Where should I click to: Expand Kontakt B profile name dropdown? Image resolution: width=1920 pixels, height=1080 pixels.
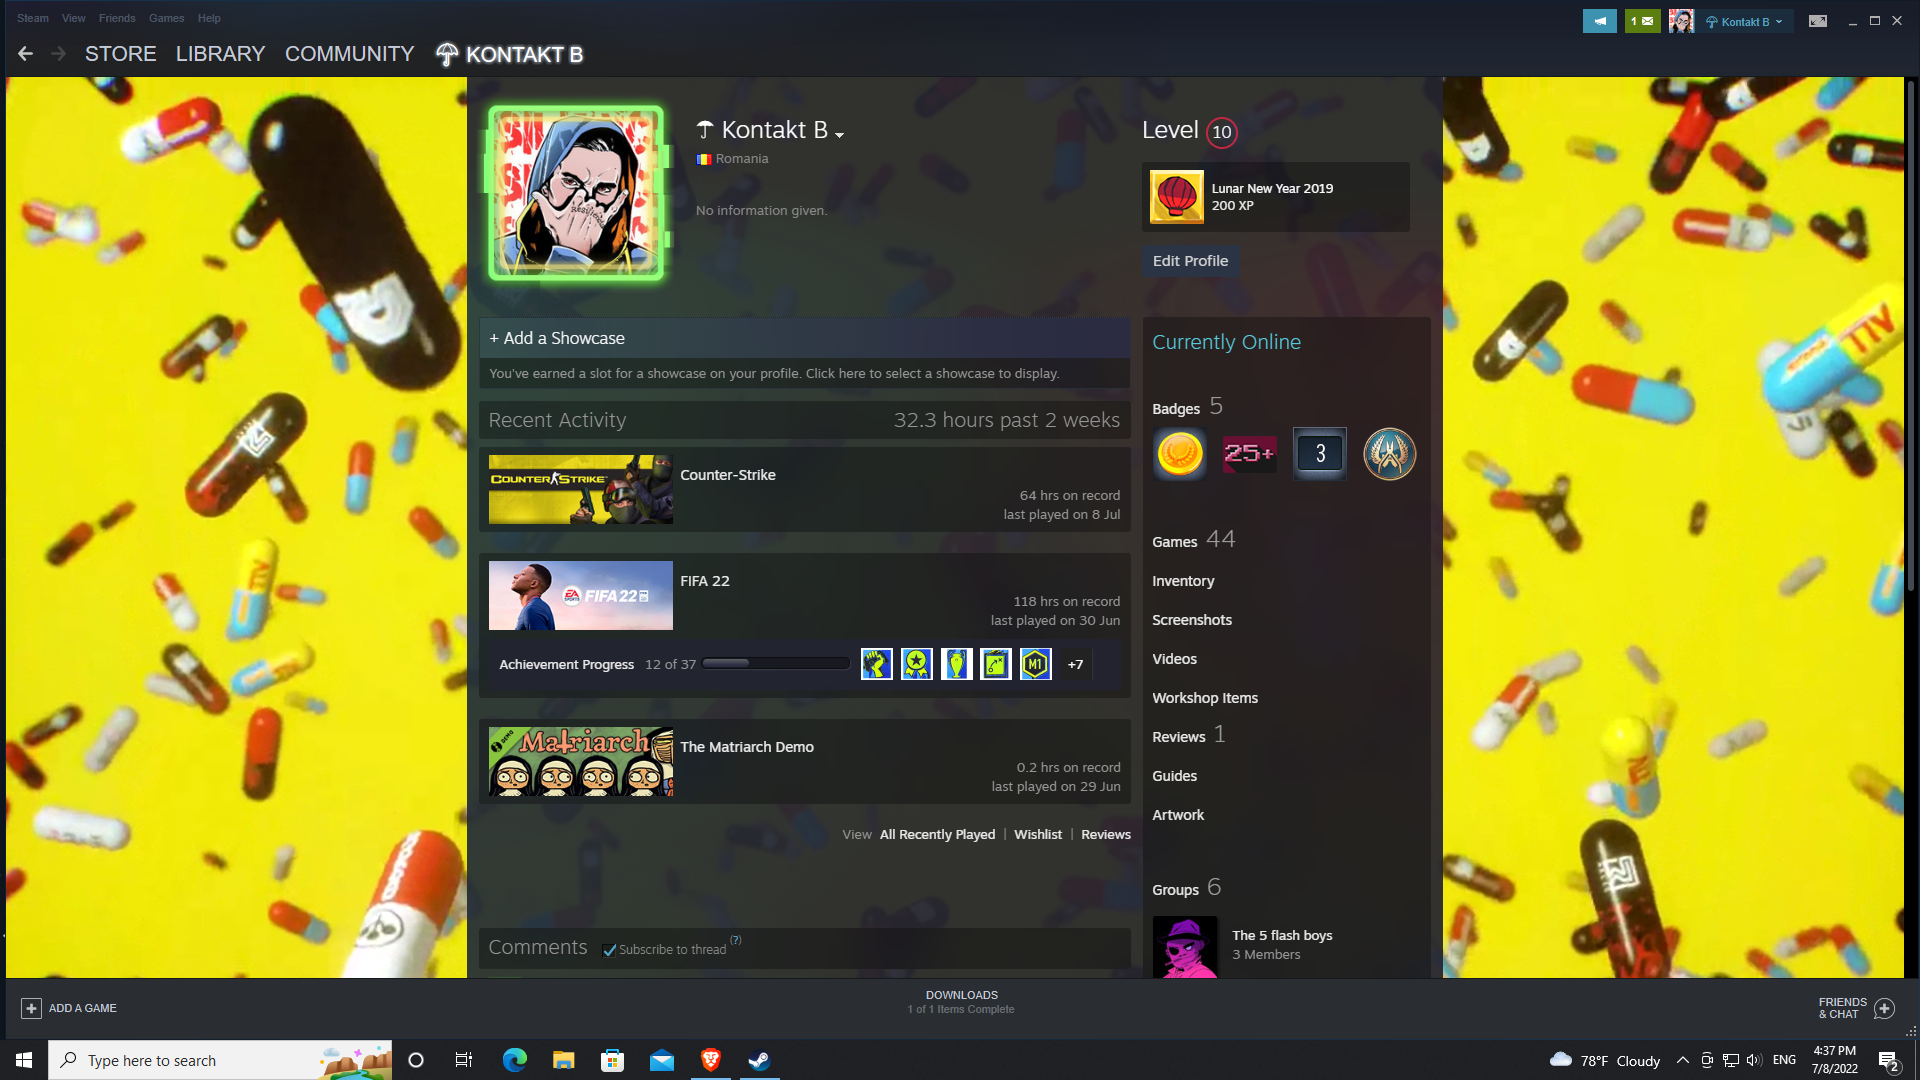coord(839,134)
